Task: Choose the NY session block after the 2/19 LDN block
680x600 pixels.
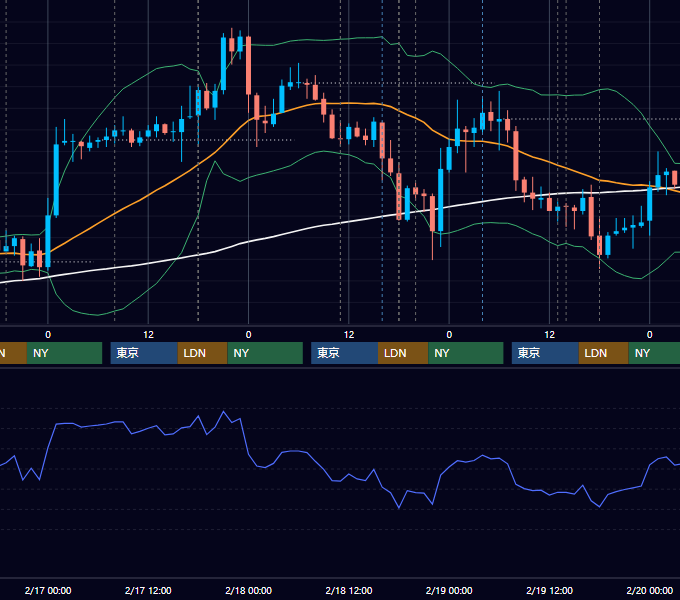Action: pyautogui.click(x=654, y=353)
